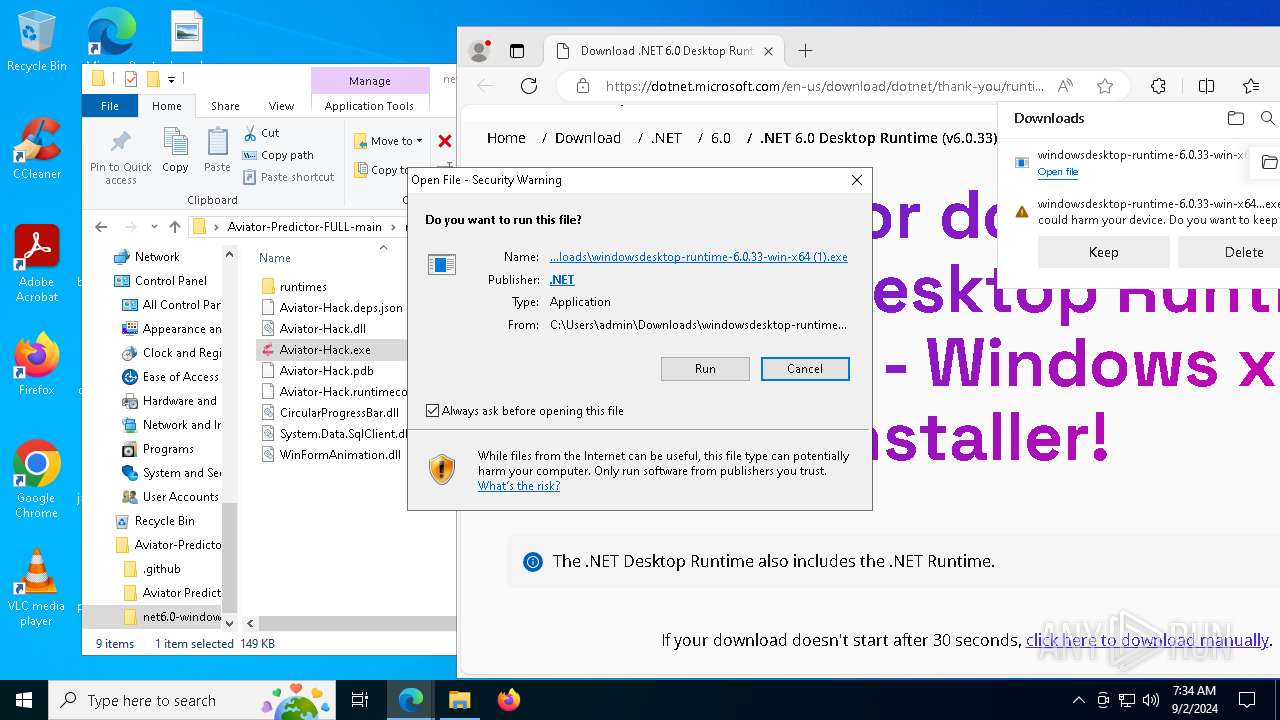The image size is (1280, 720).
Task: Open Edge tab actions menu
Action: pyautogui.click(x=517, y=51)
